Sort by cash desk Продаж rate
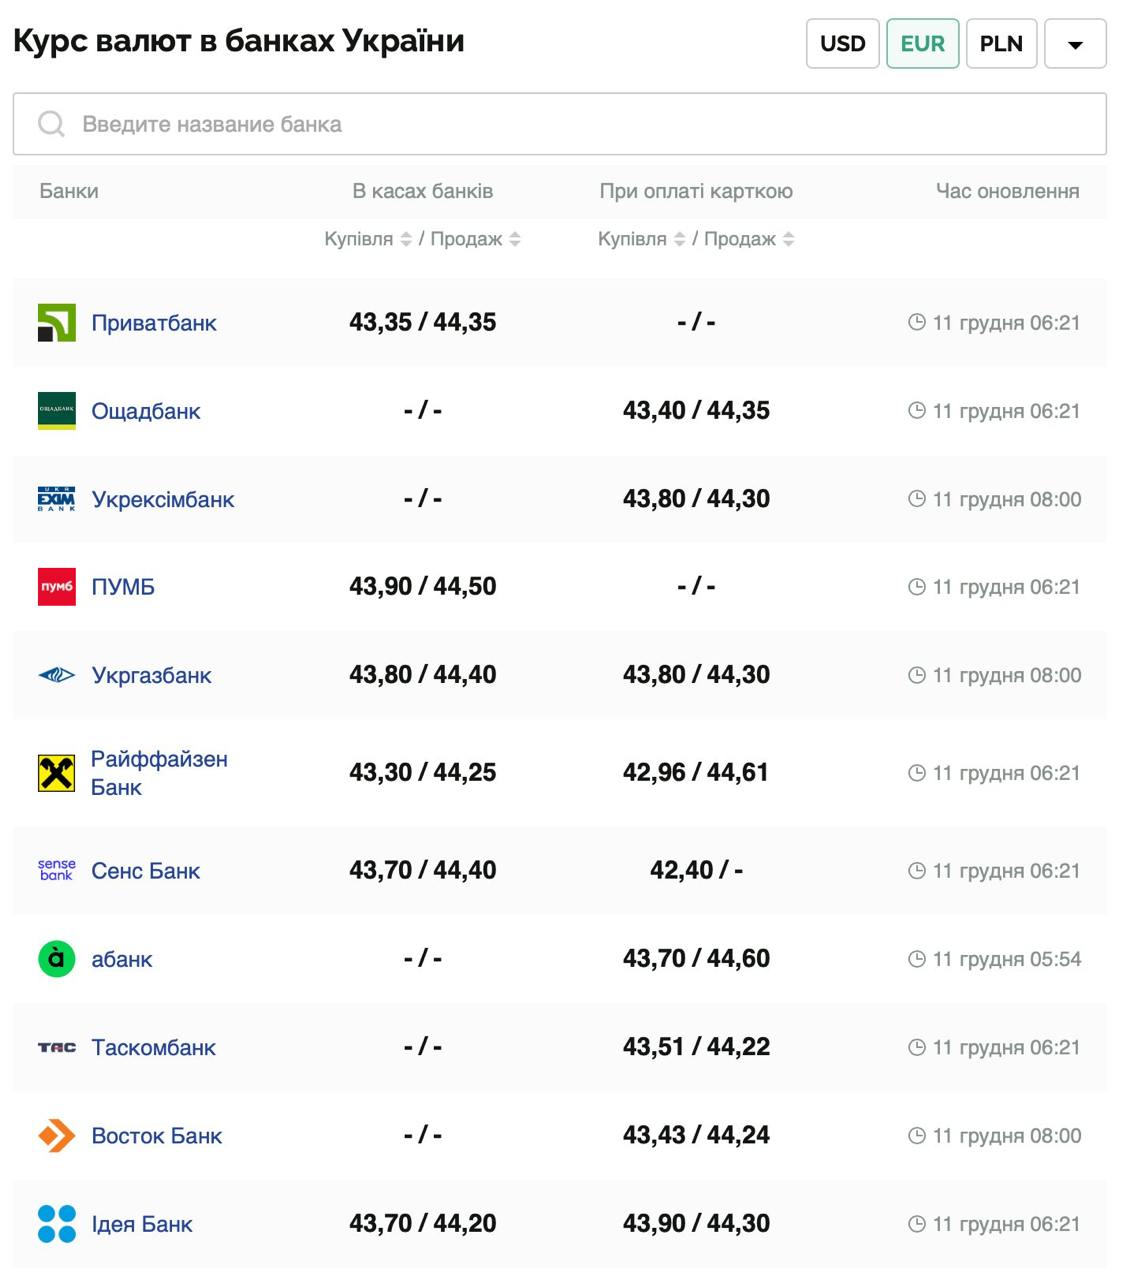 [x=515, y=239]
